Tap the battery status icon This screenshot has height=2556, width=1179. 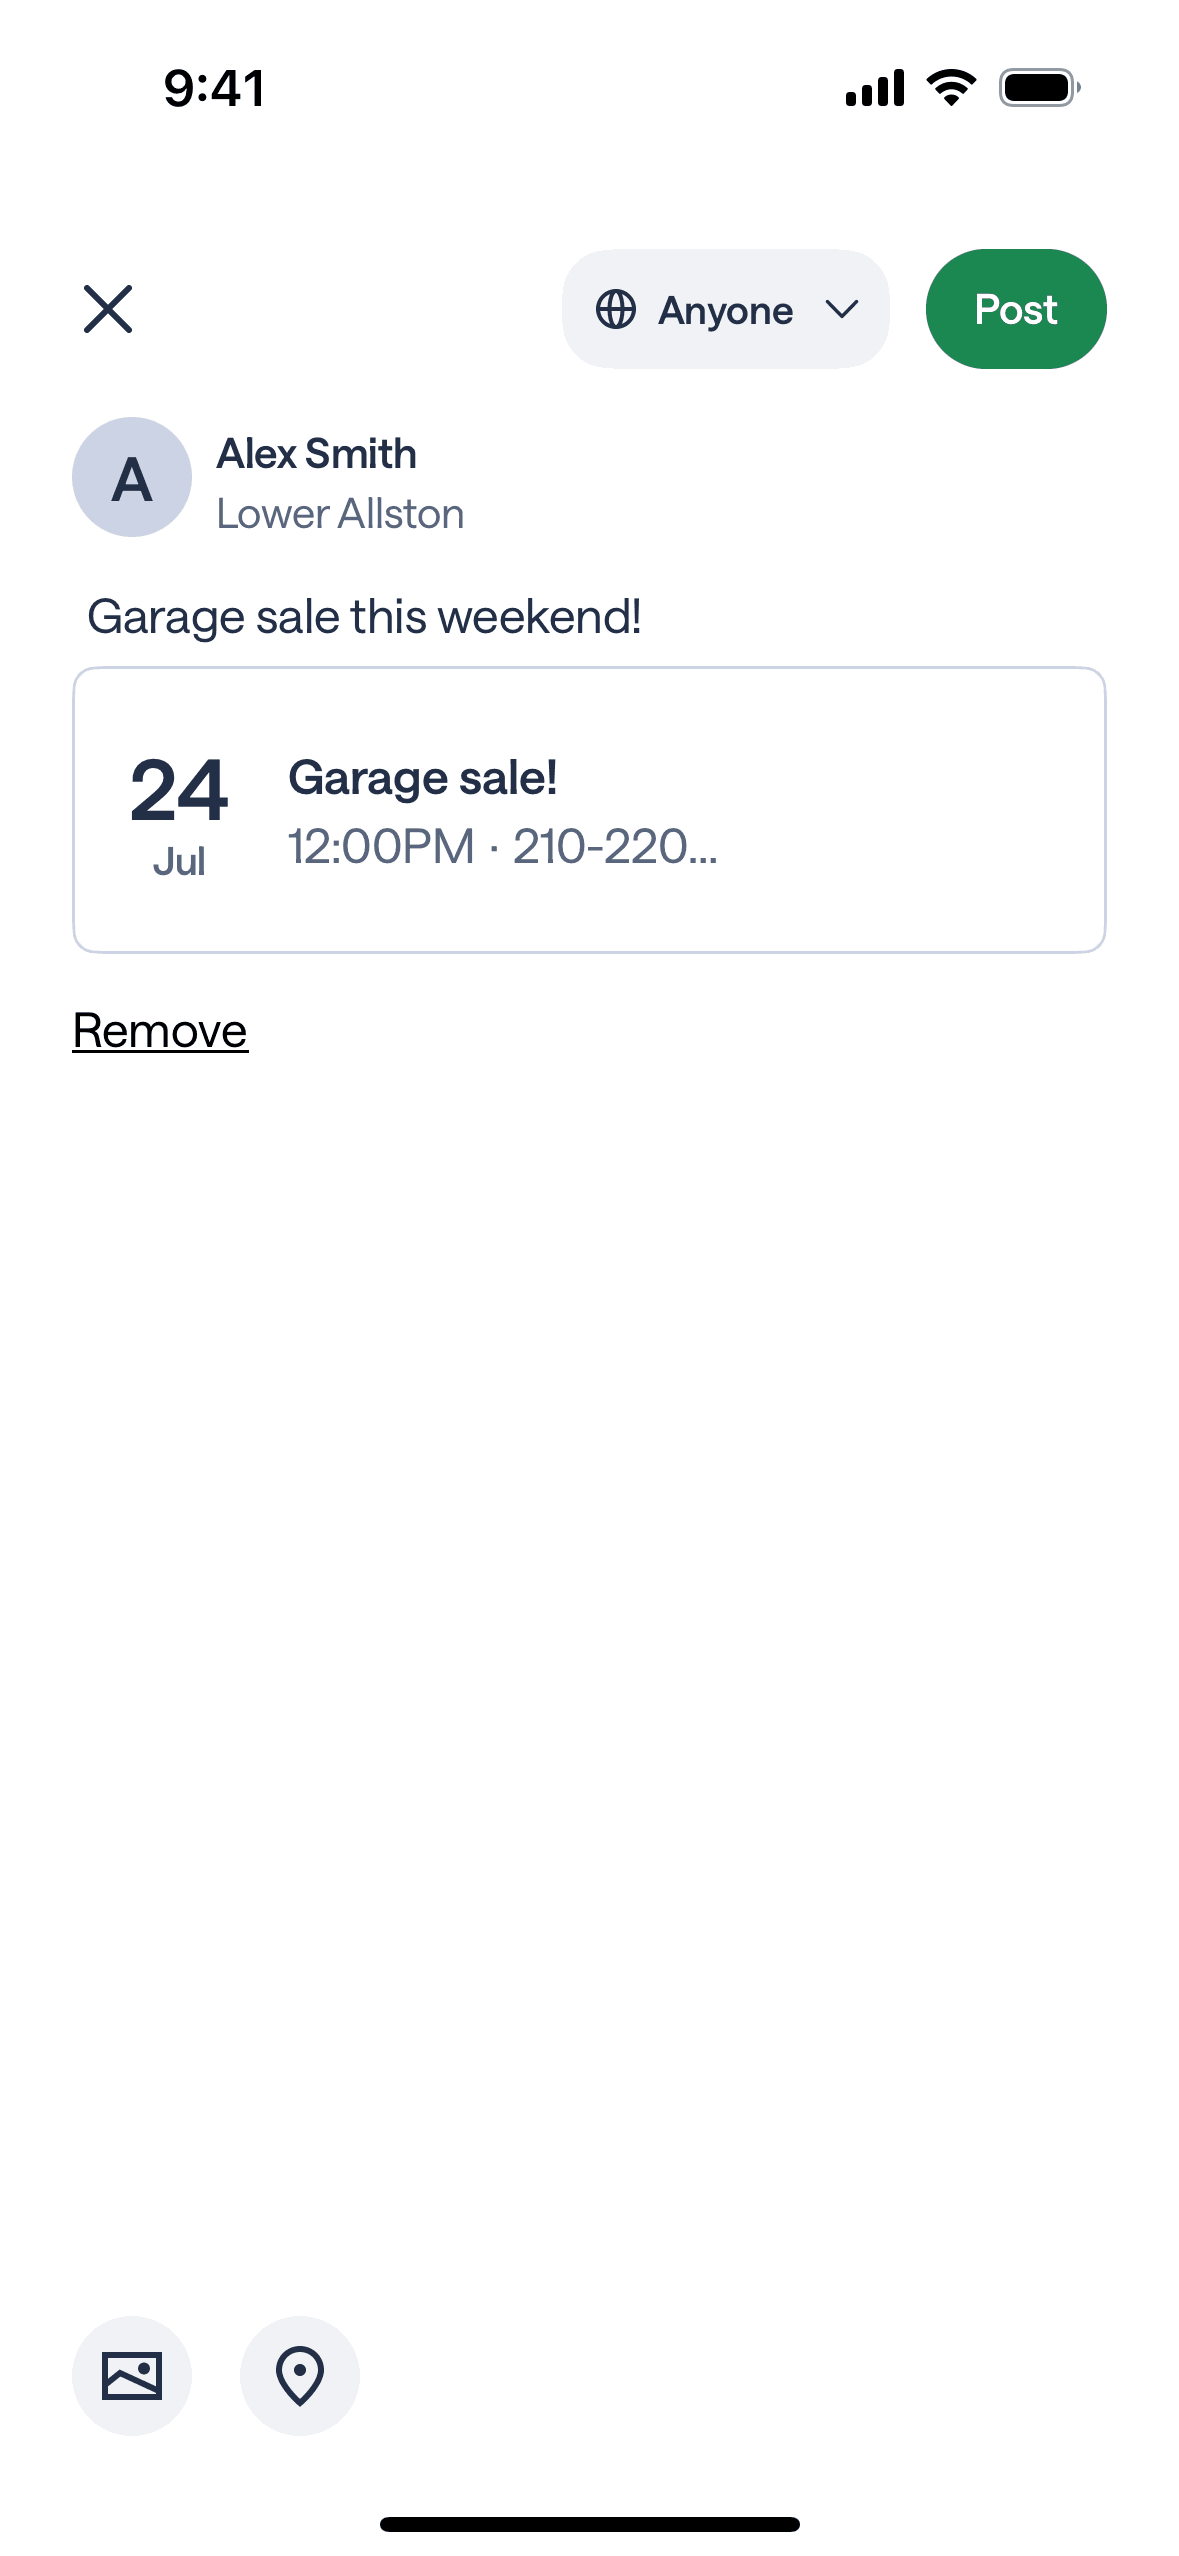(x=1038, y=88)
